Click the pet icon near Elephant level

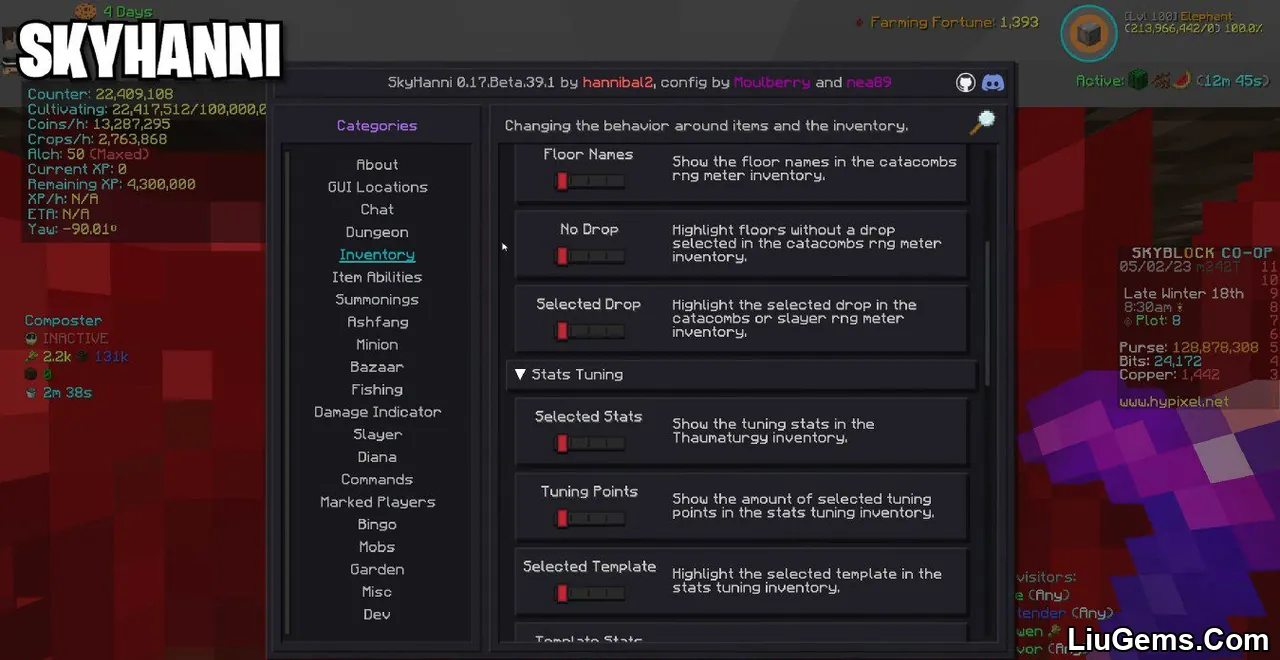coord(1088,33)
